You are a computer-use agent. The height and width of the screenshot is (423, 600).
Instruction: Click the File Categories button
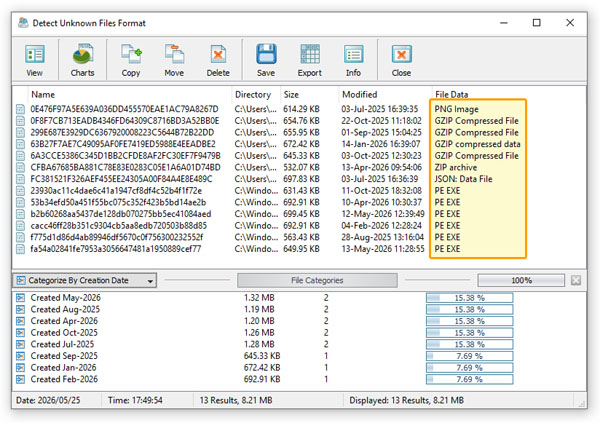pos(317,281)
